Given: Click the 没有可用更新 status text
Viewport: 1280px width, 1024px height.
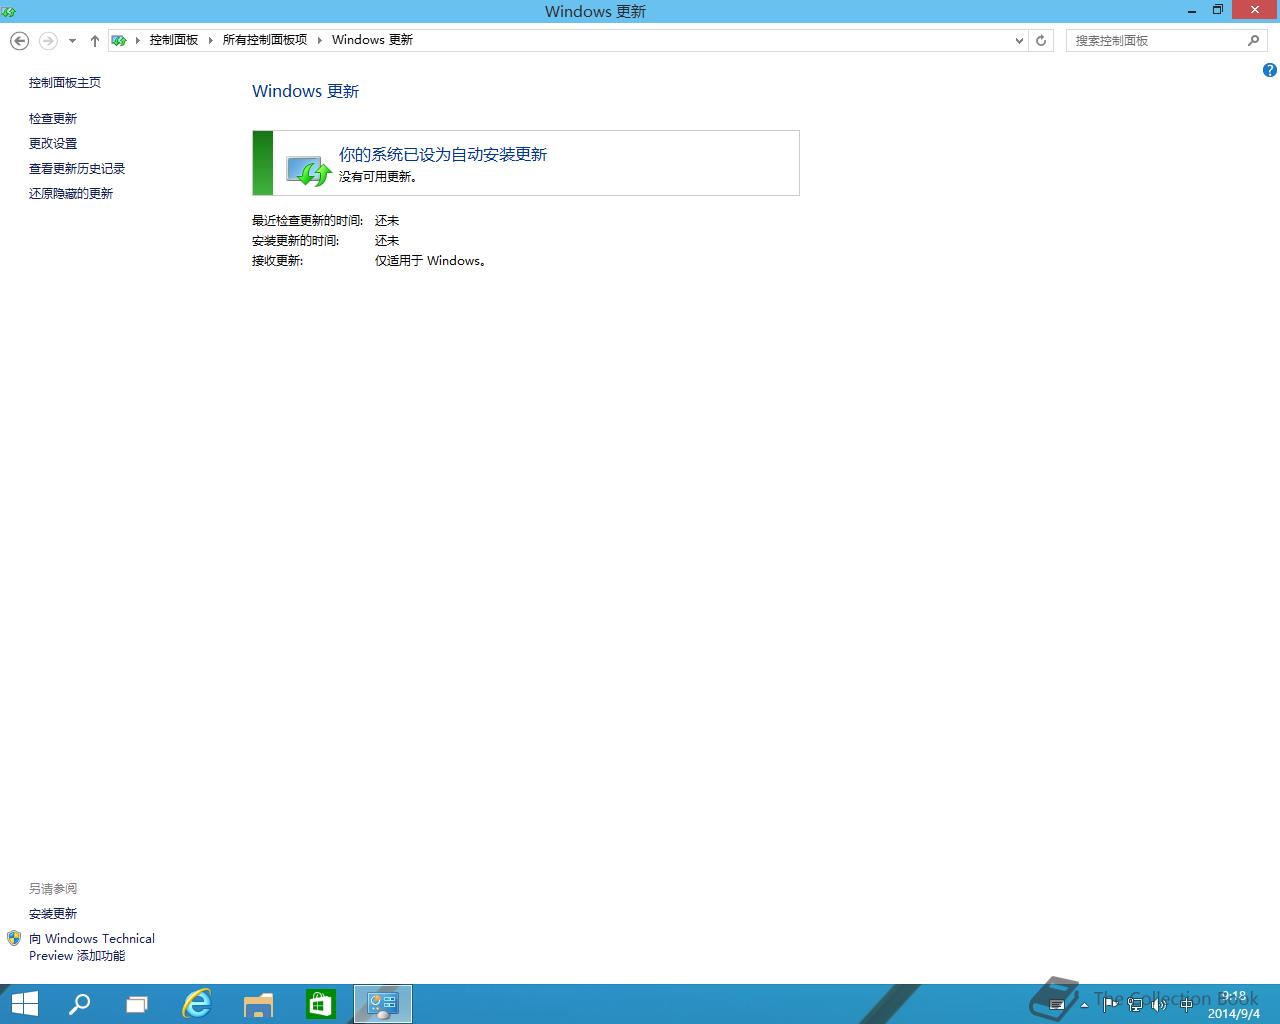Looking at the screenshot, I should (378, 177).
